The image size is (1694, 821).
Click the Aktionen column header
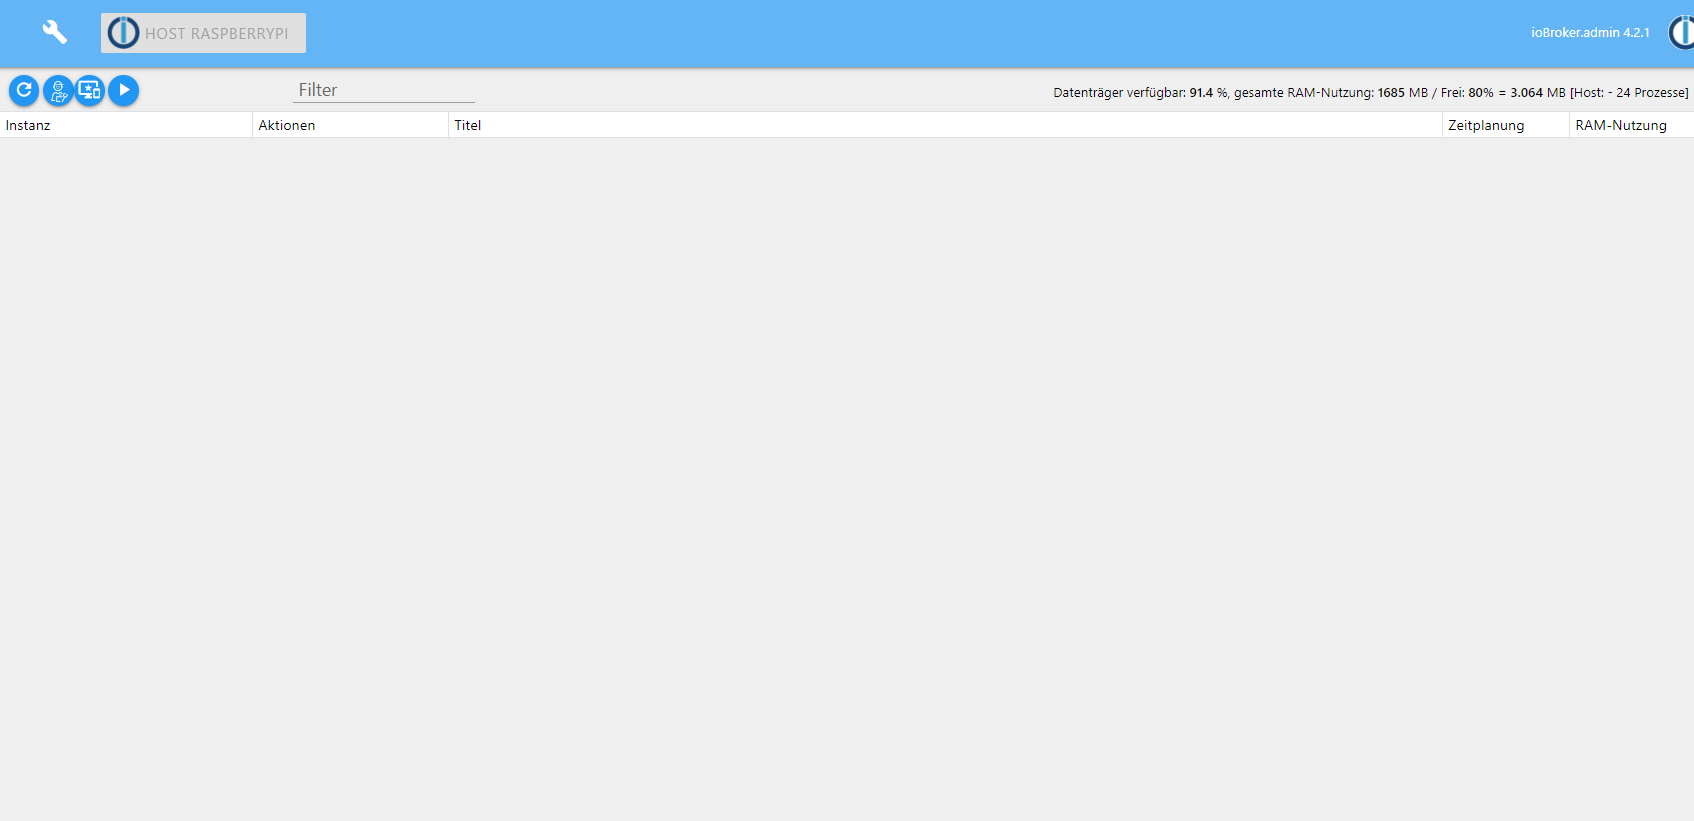coord(350,125)
